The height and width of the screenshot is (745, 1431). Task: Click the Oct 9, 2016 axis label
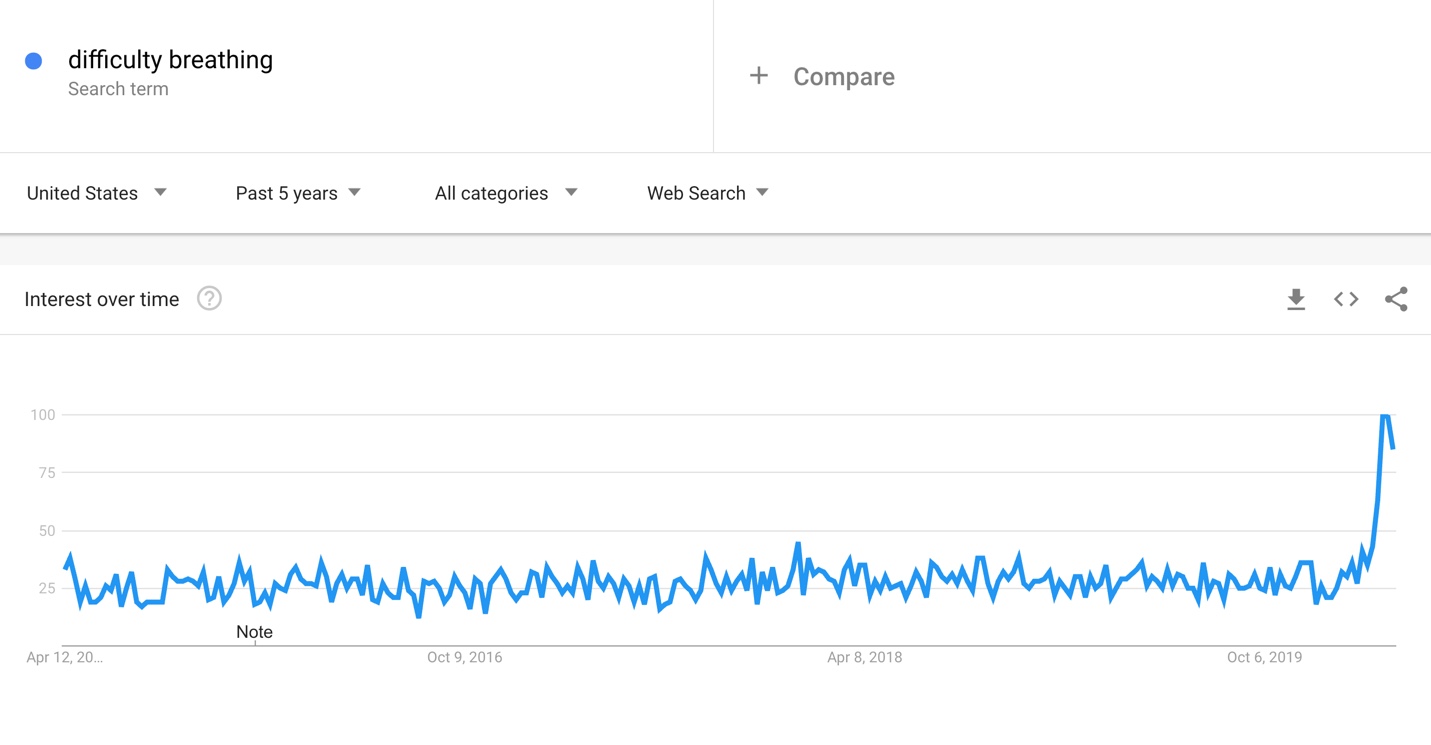(x=464, y=657)
